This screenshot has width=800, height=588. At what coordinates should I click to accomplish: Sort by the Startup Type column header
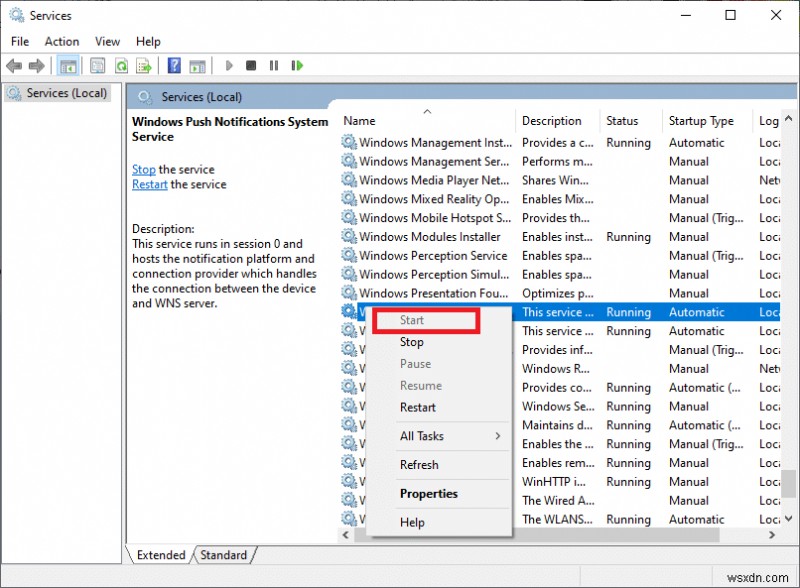701,121
